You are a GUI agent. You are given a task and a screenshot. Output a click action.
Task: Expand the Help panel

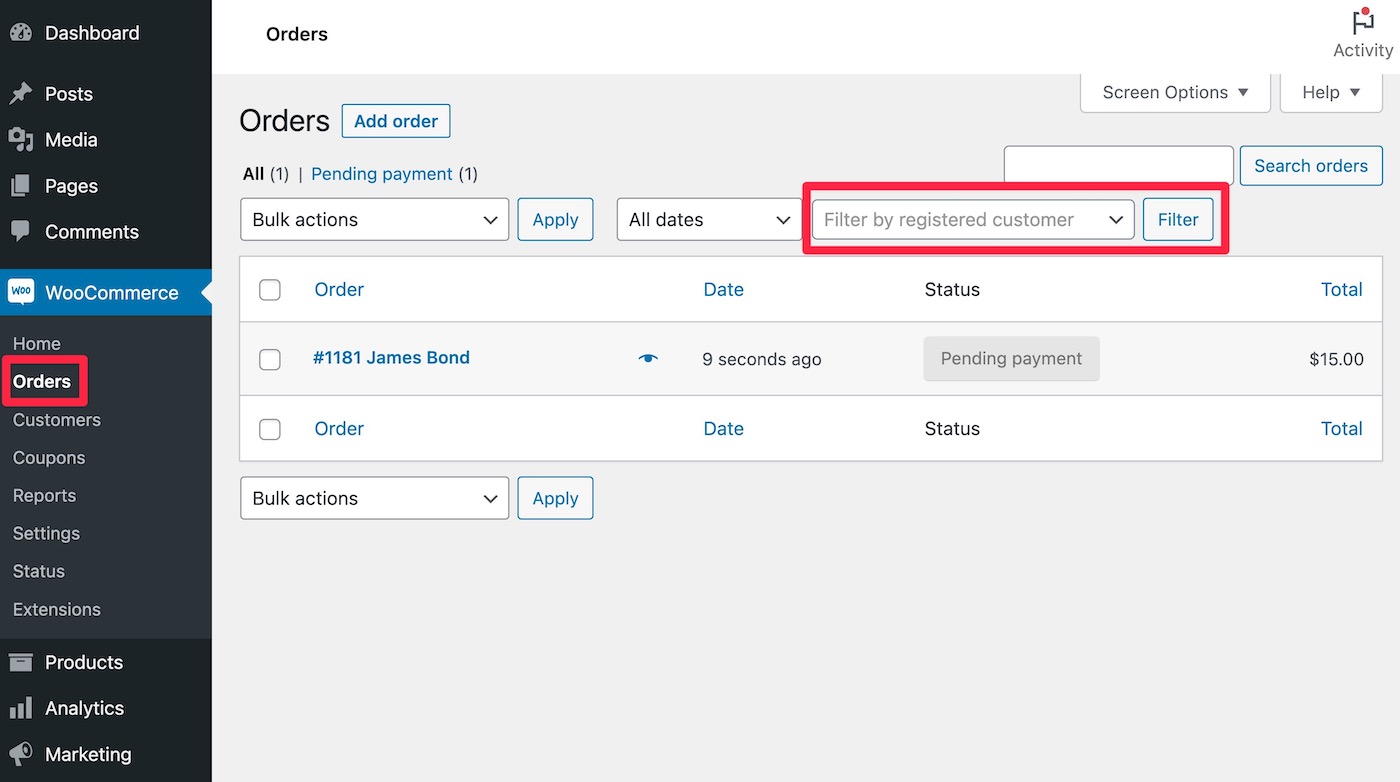(1331, 92)
